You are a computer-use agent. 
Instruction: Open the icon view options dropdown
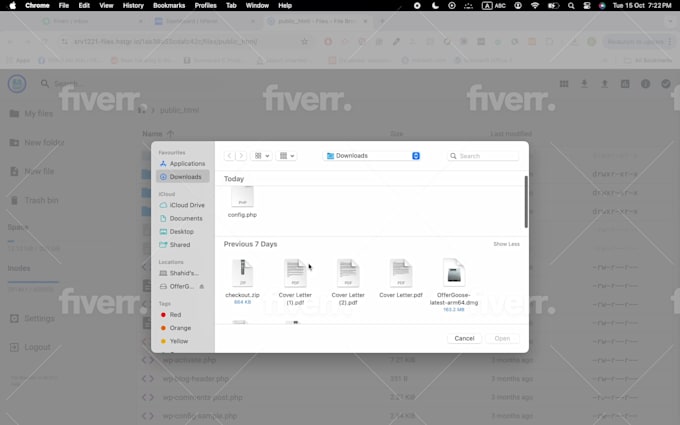tap(262, 156)
